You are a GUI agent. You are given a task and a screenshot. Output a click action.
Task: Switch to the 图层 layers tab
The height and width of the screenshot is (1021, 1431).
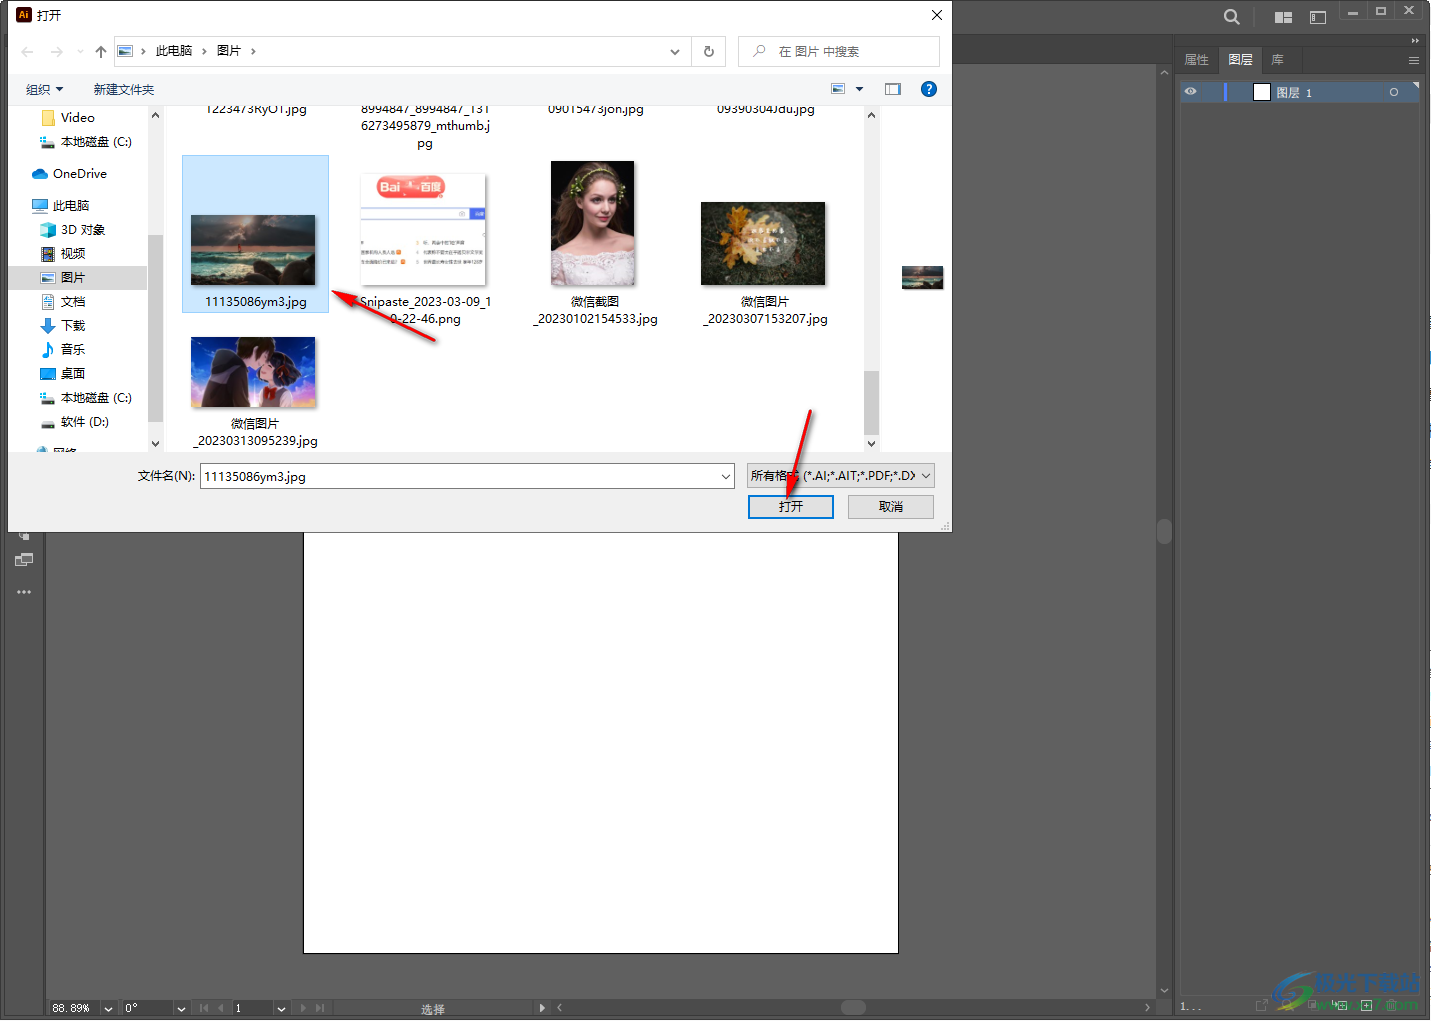[1240, 60]
